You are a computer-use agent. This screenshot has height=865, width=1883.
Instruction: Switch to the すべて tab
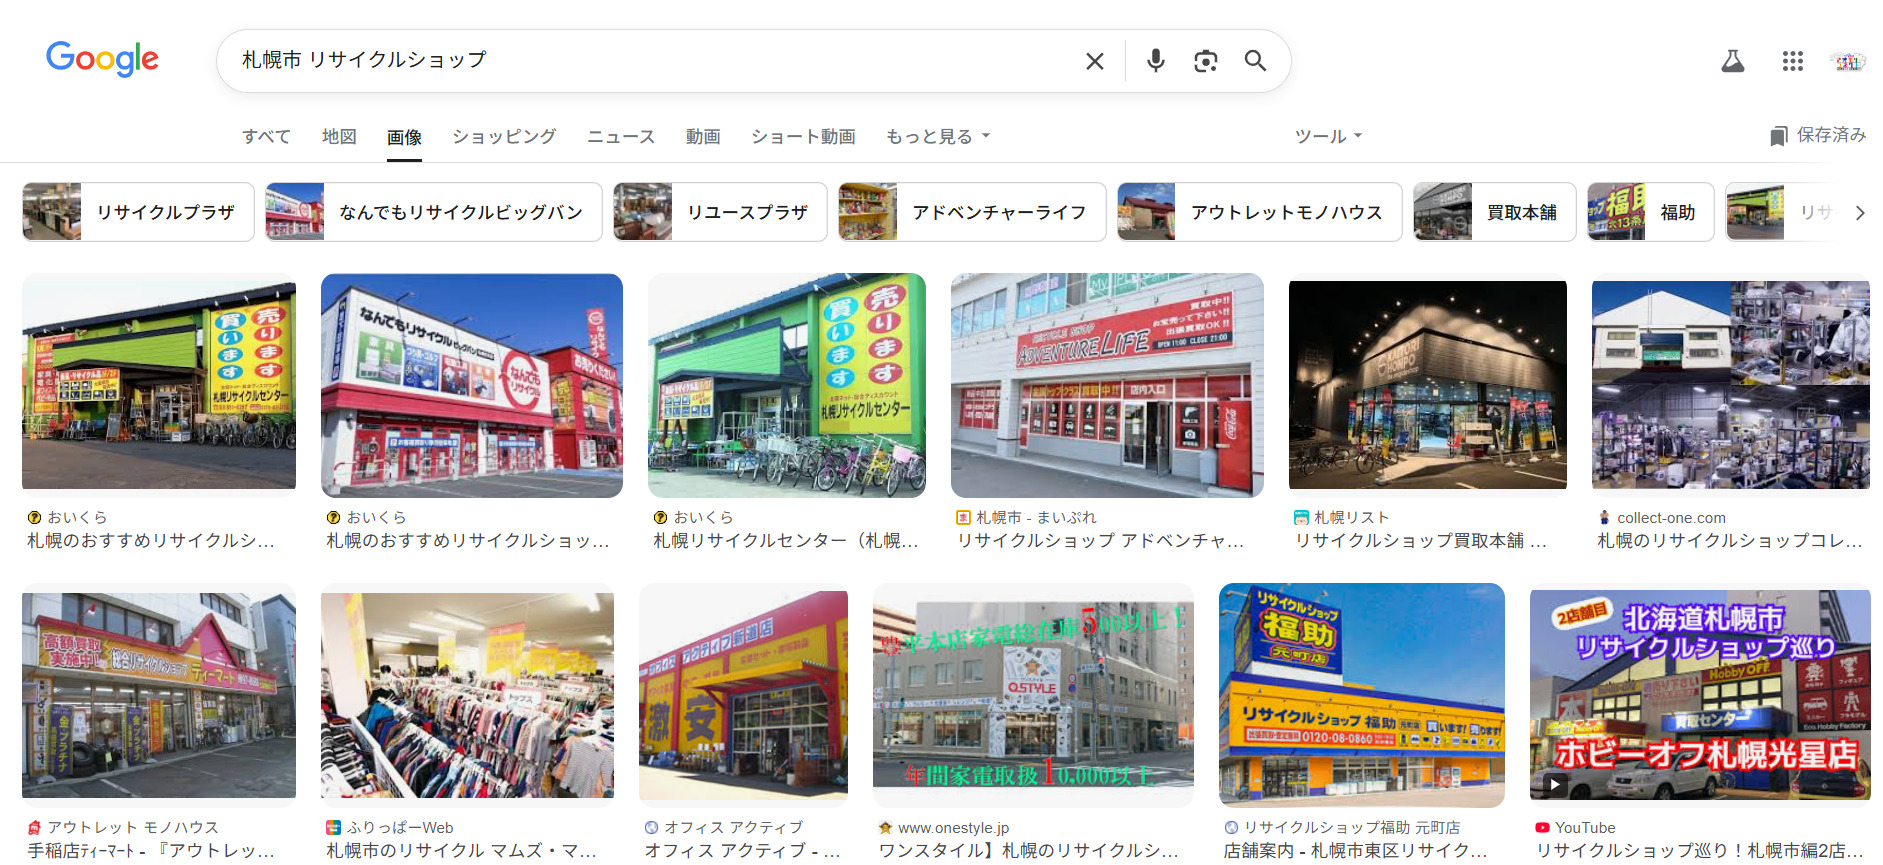click(x=266, y=136)
